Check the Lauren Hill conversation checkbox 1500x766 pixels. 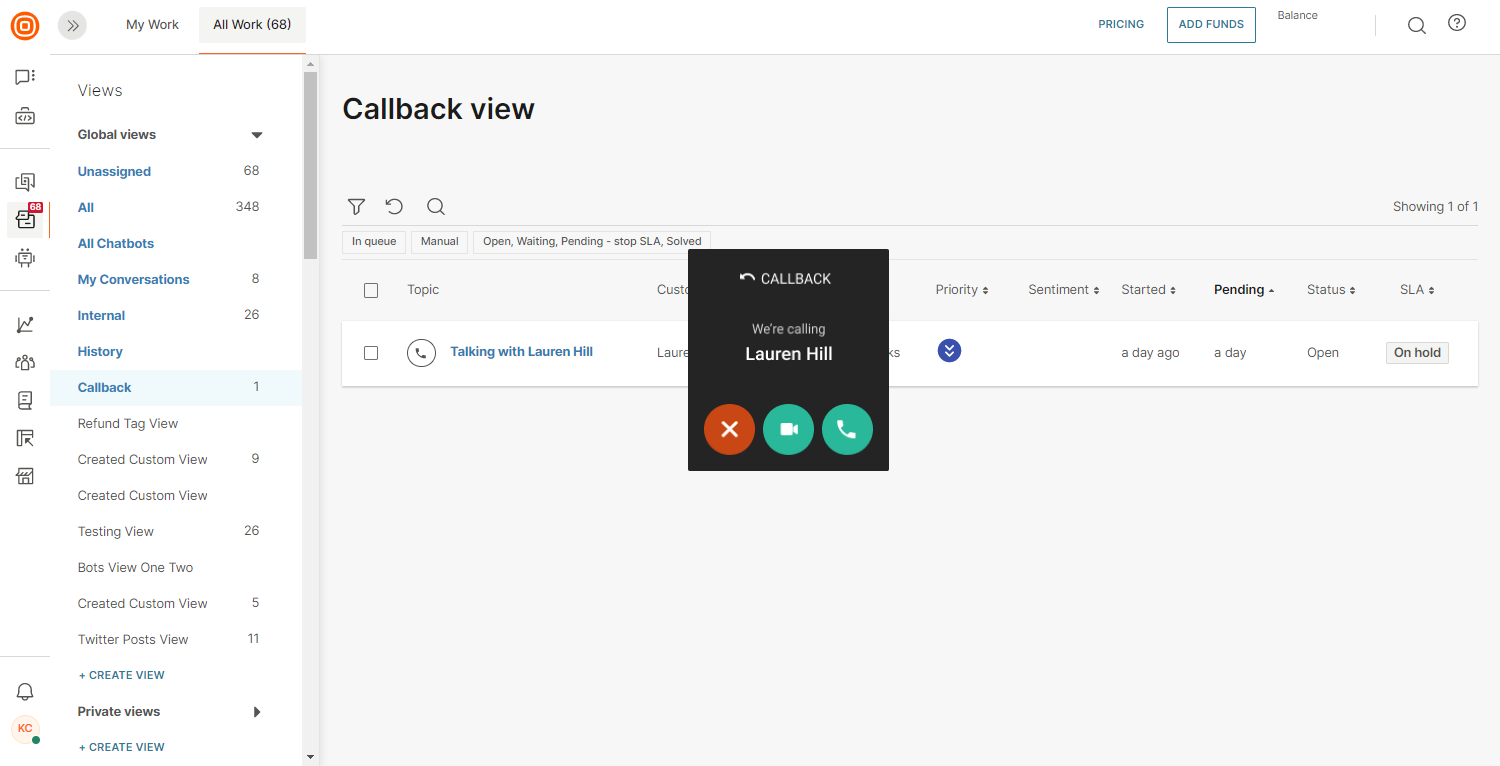point(371,353)
